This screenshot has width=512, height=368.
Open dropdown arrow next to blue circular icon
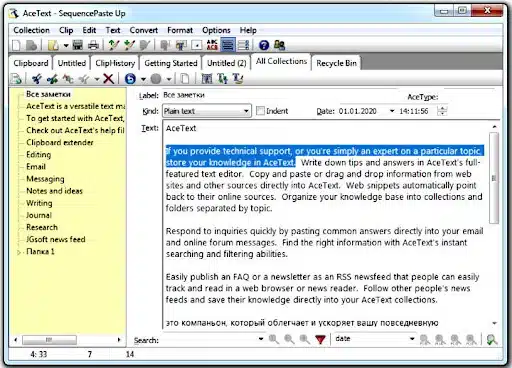(x=143, y=79)
